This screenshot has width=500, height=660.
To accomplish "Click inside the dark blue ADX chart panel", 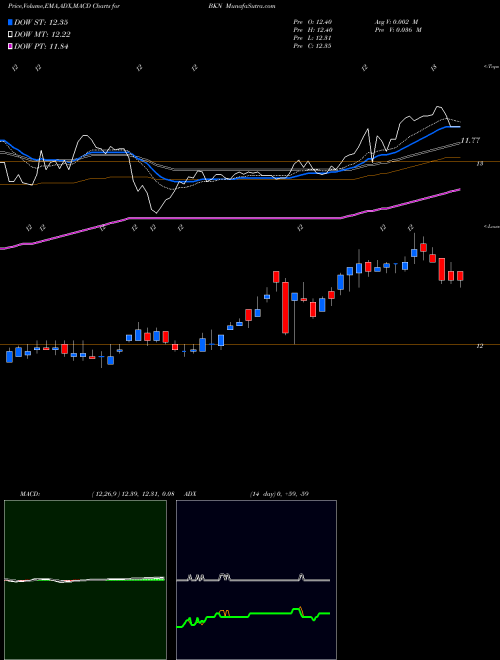I will coord(256,580).
